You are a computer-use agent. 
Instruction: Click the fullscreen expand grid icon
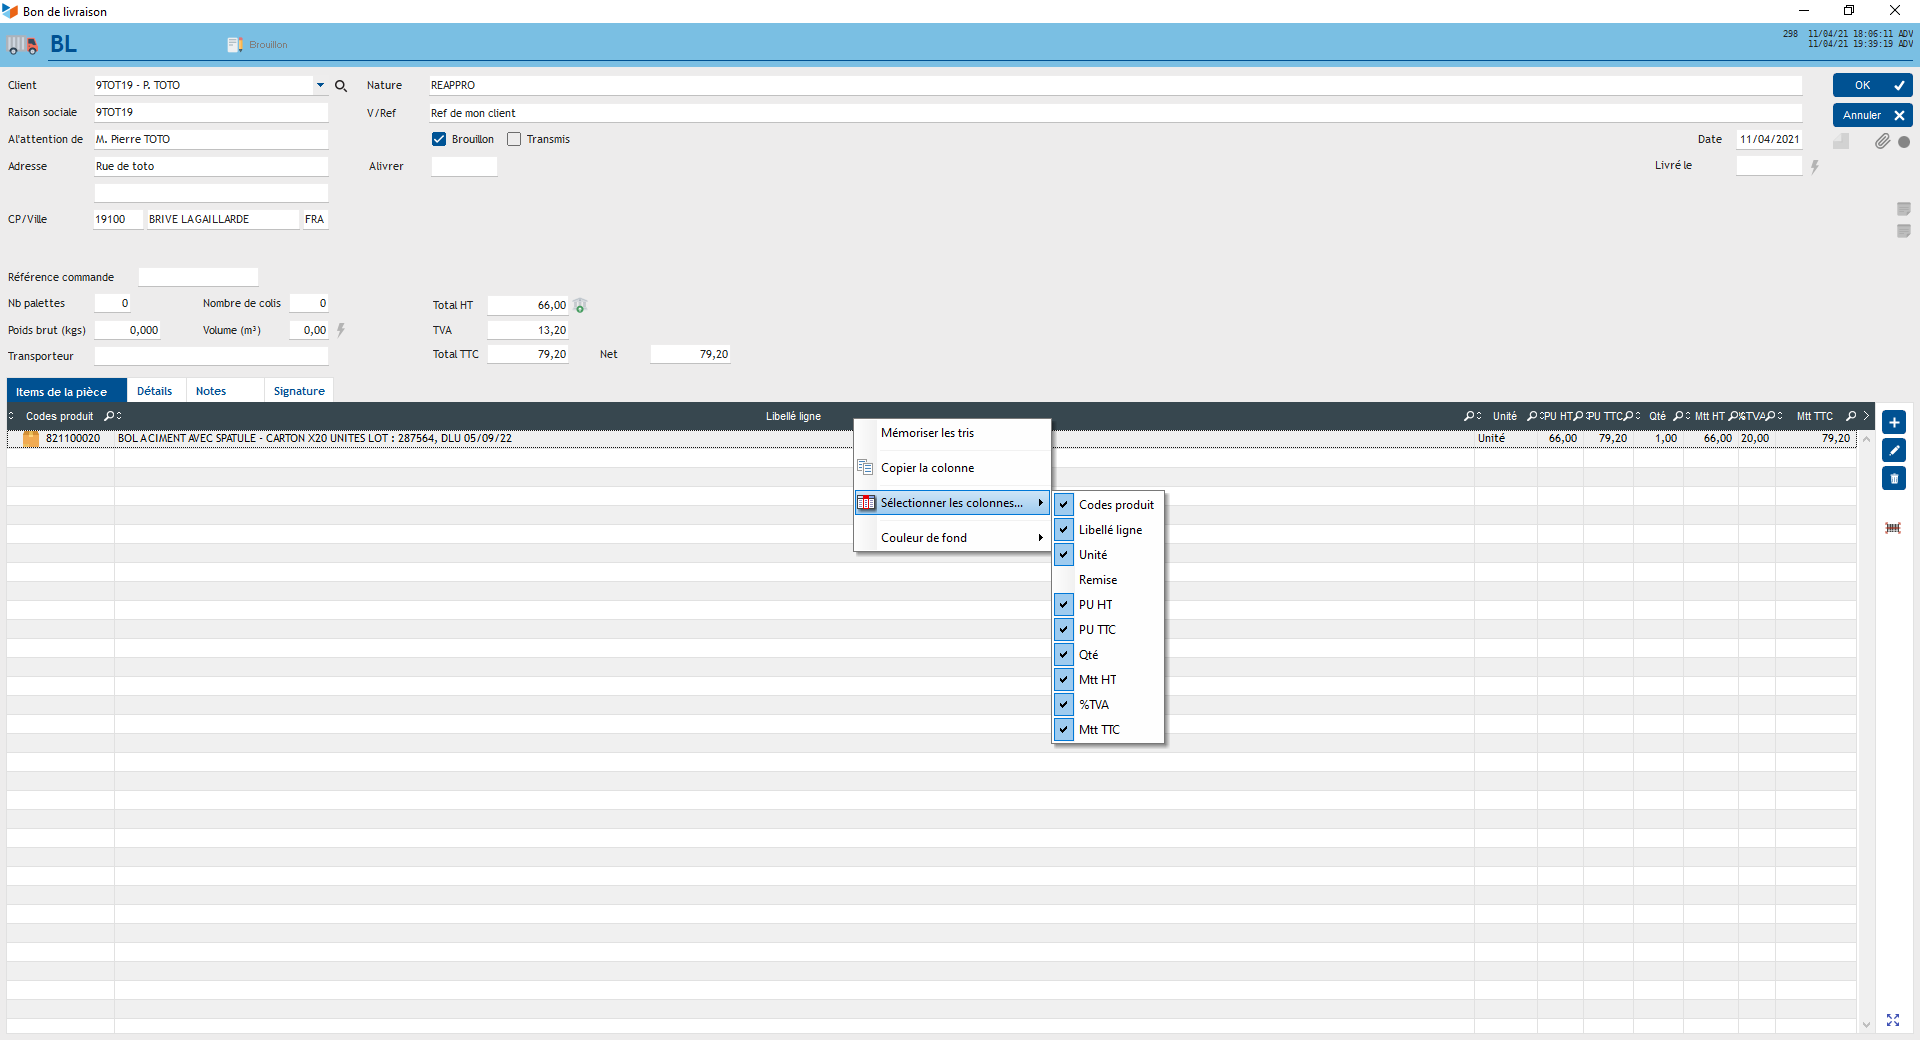click(x=1893, y=1020)
